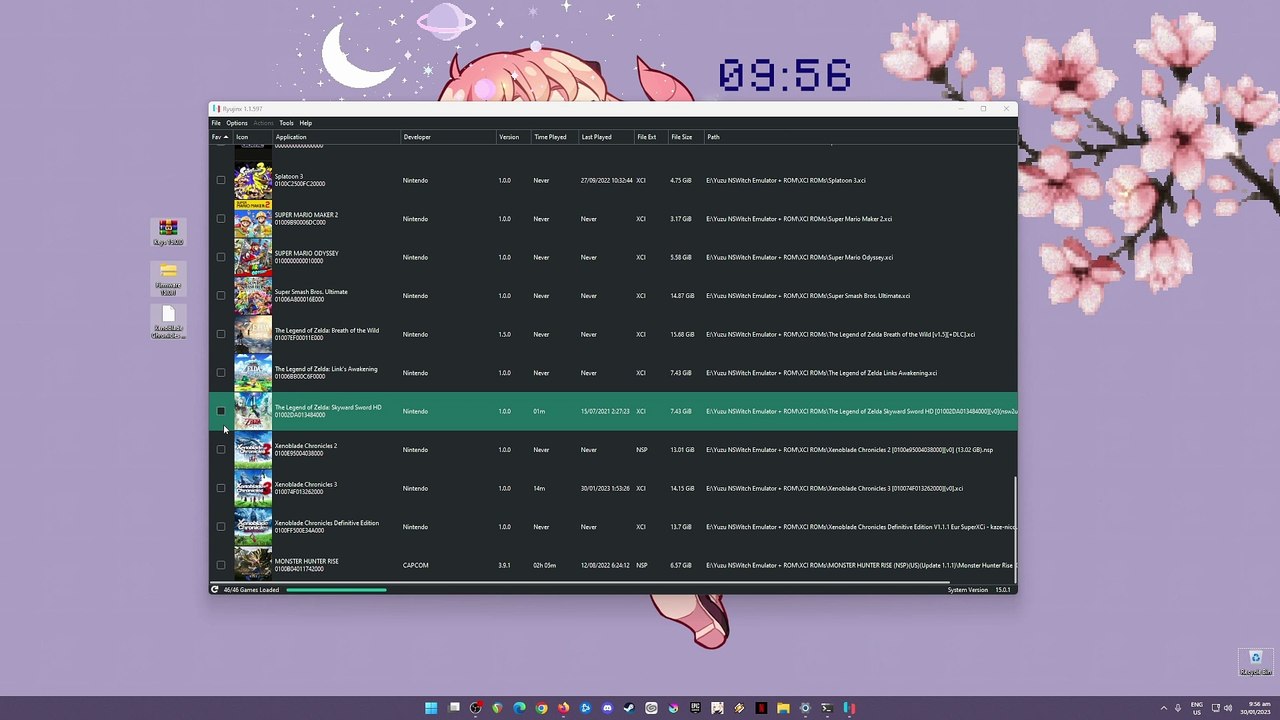This screenshot has height=720, width=1280.
Task: Enable favorite for Zelda: Skyward Sword HD
Action: point(221,411)
